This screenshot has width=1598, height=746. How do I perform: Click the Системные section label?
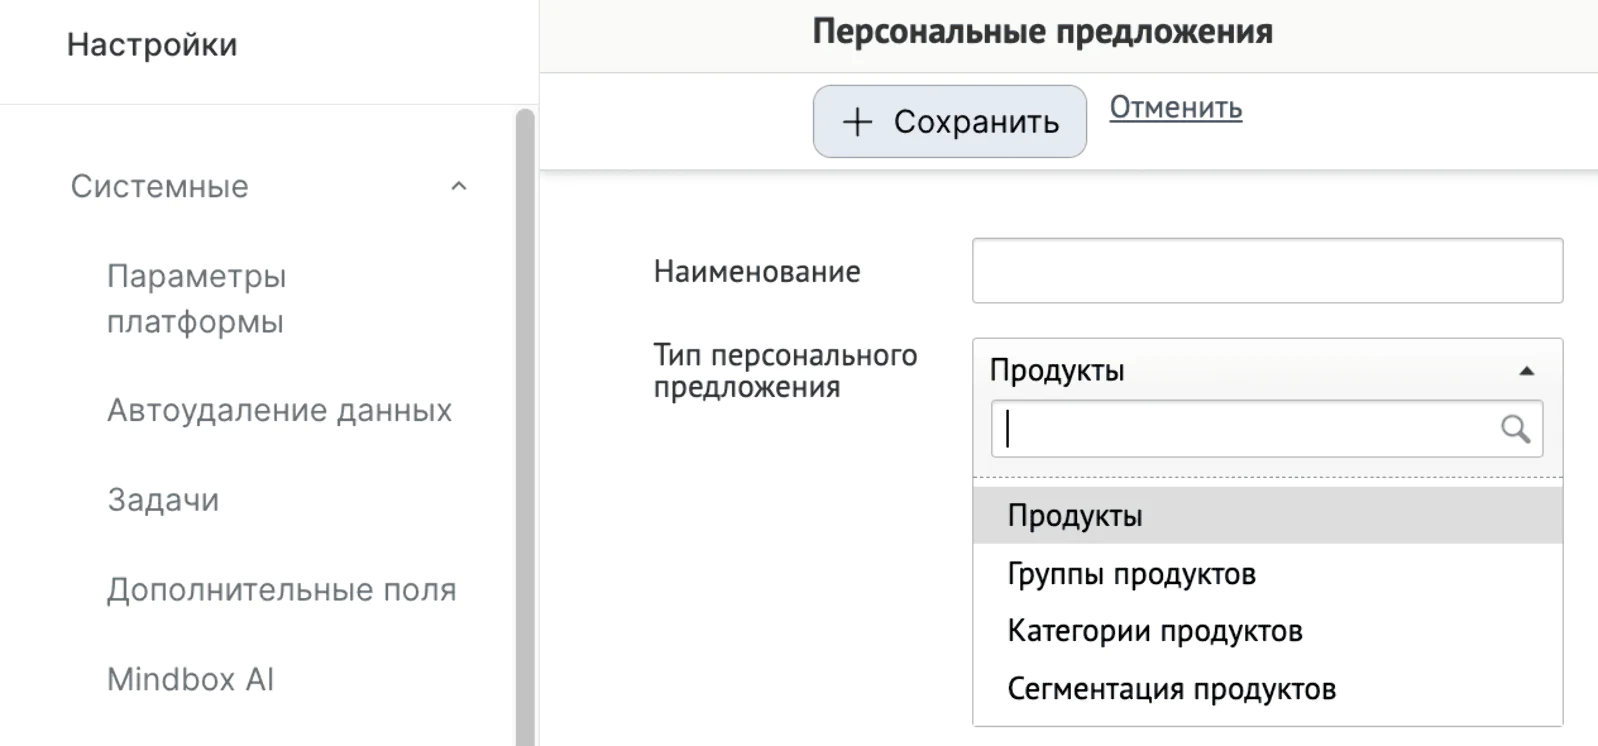[160, 186]
